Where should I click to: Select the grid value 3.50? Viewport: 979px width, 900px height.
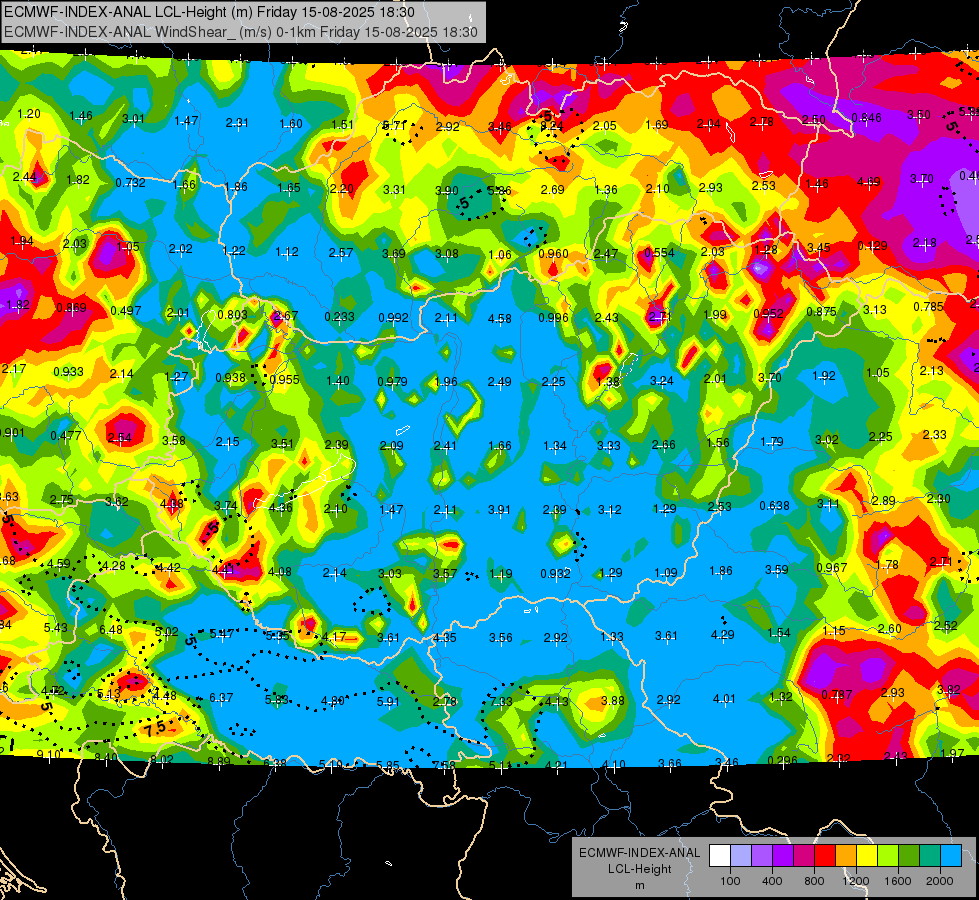(918, 114)
